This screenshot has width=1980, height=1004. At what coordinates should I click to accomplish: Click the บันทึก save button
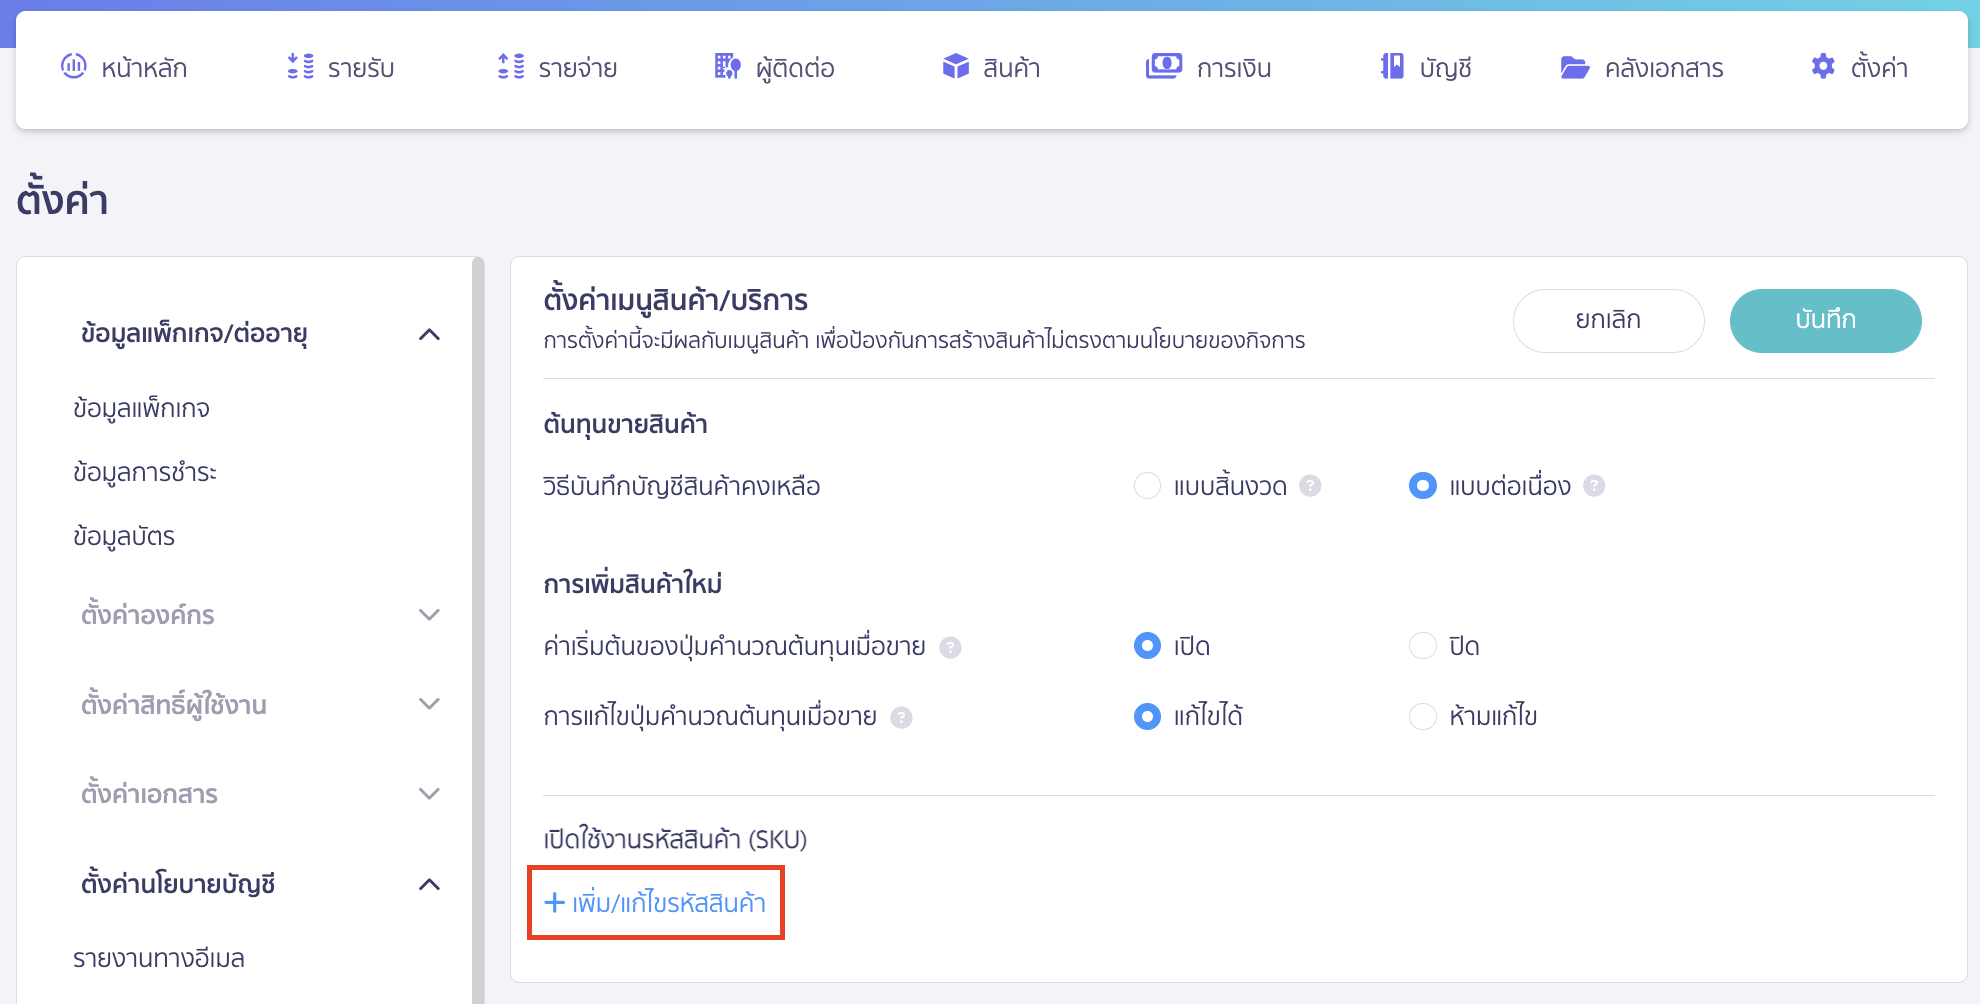tap(1825, 320)
